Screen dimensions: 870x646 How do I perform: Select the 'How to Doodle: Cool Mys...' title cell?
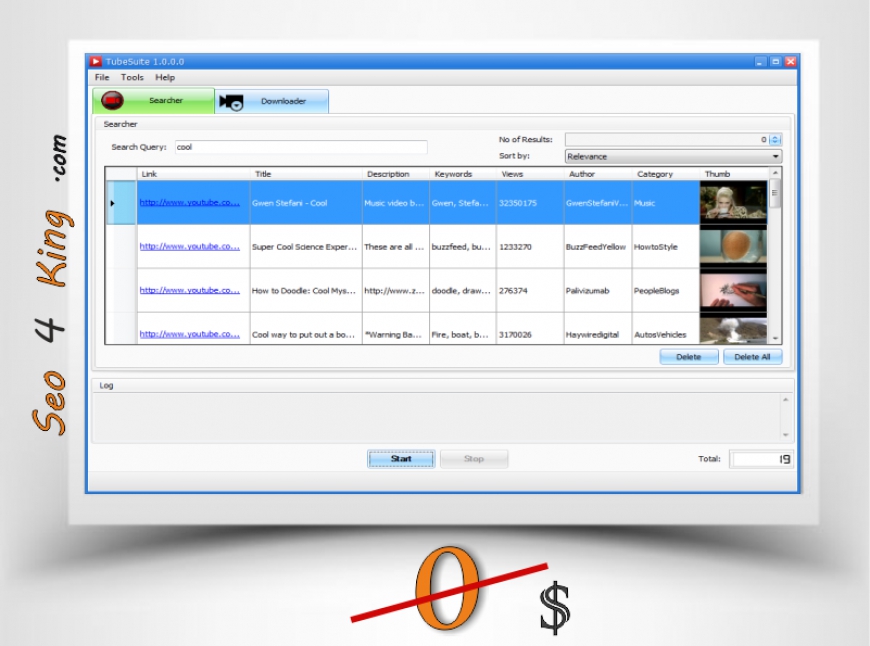(x=306, y=290)
